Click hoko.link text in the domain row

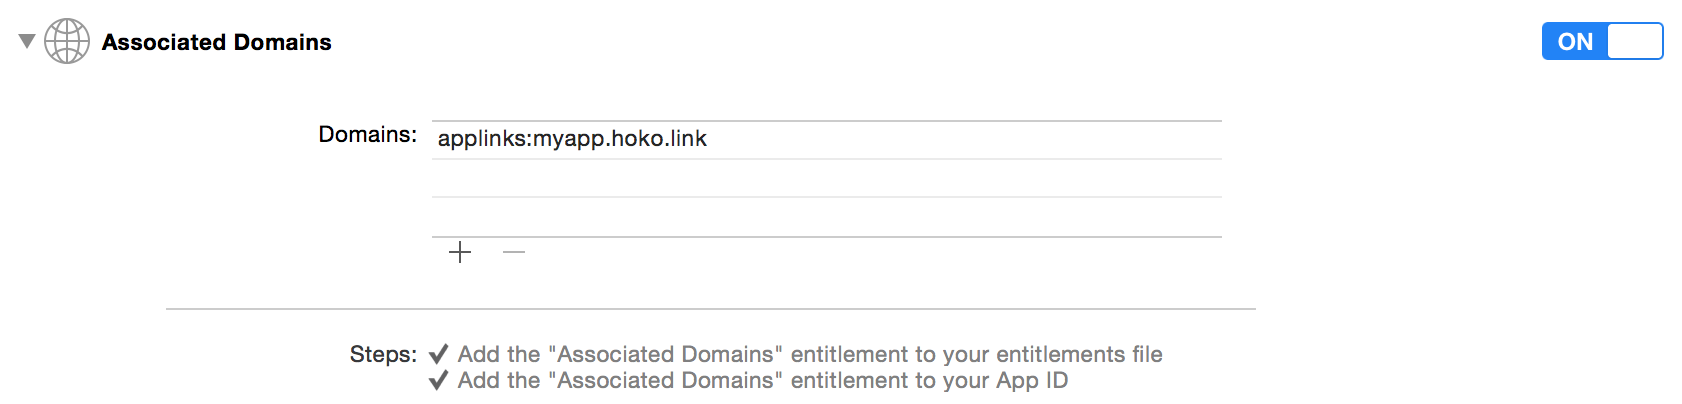pos(659,138)
